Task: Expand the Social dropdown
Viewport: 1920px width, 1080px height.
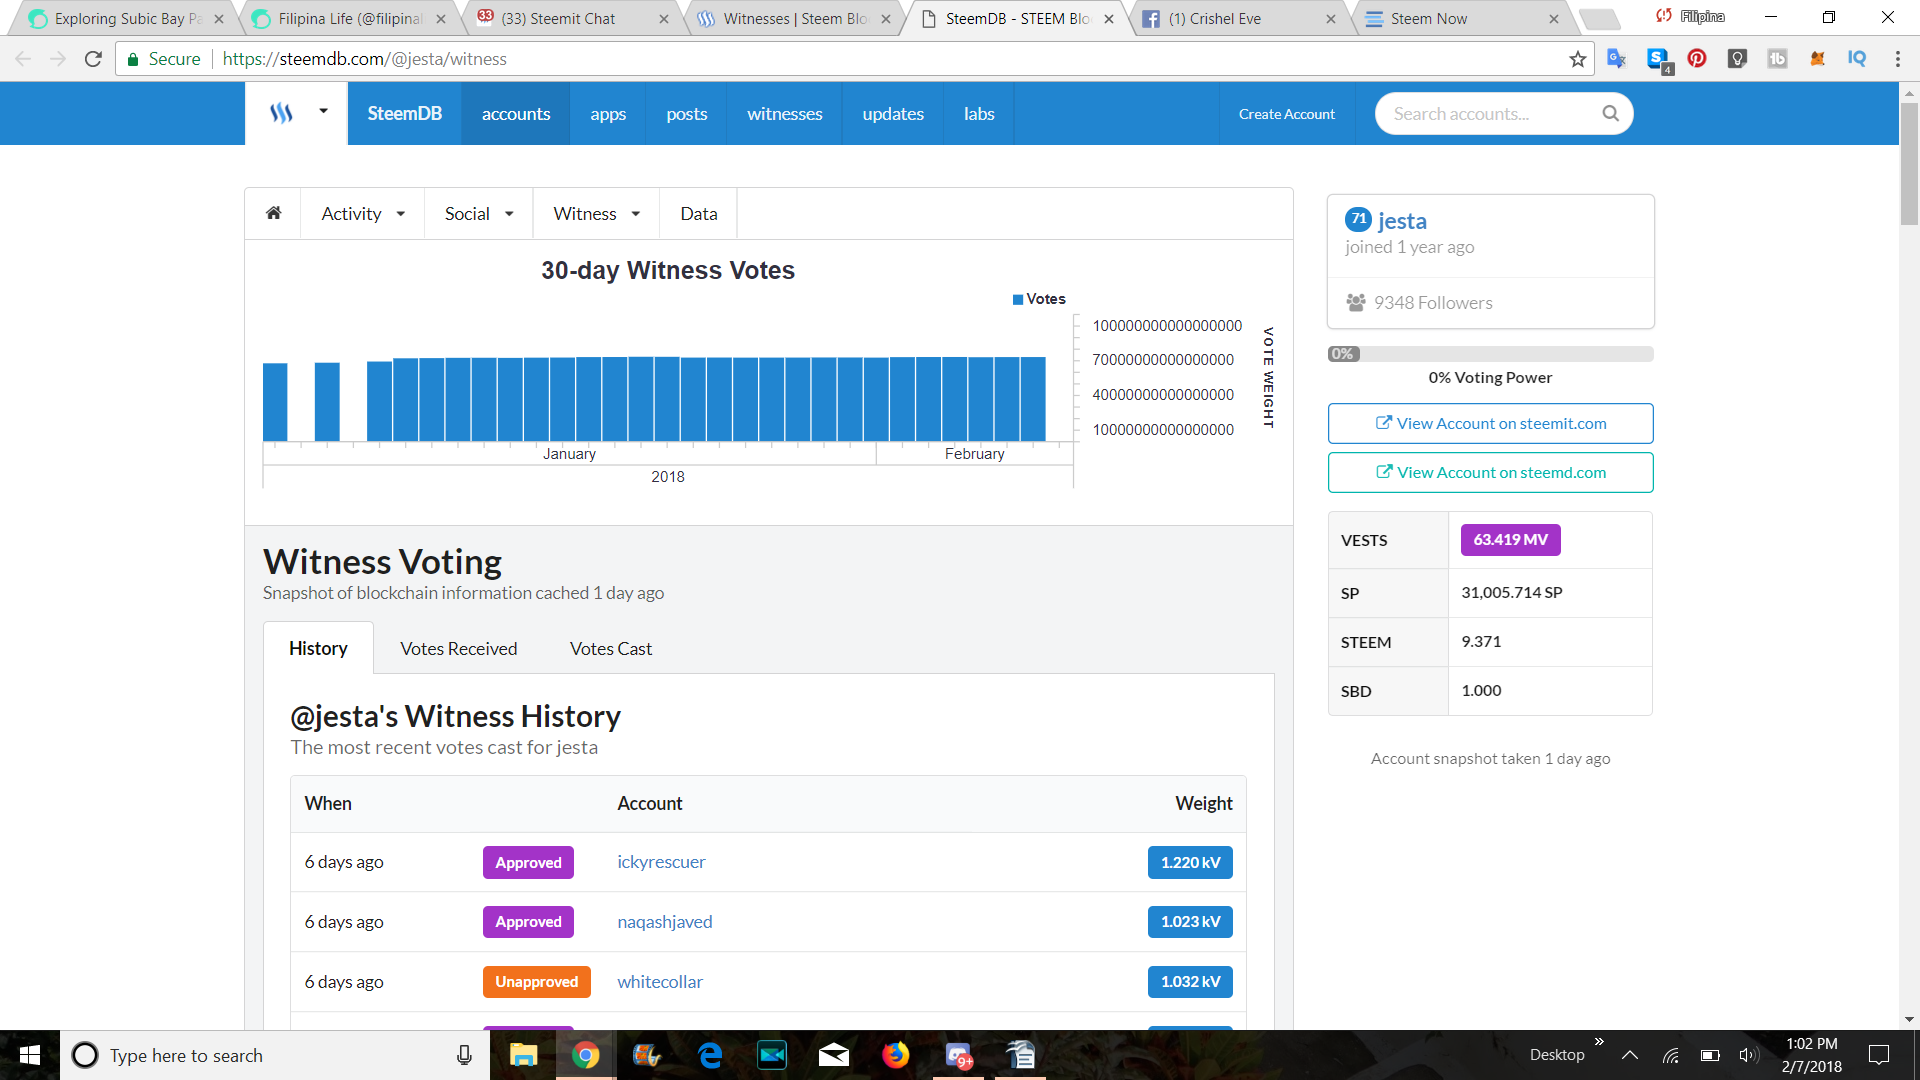Action: click(479, 213)
